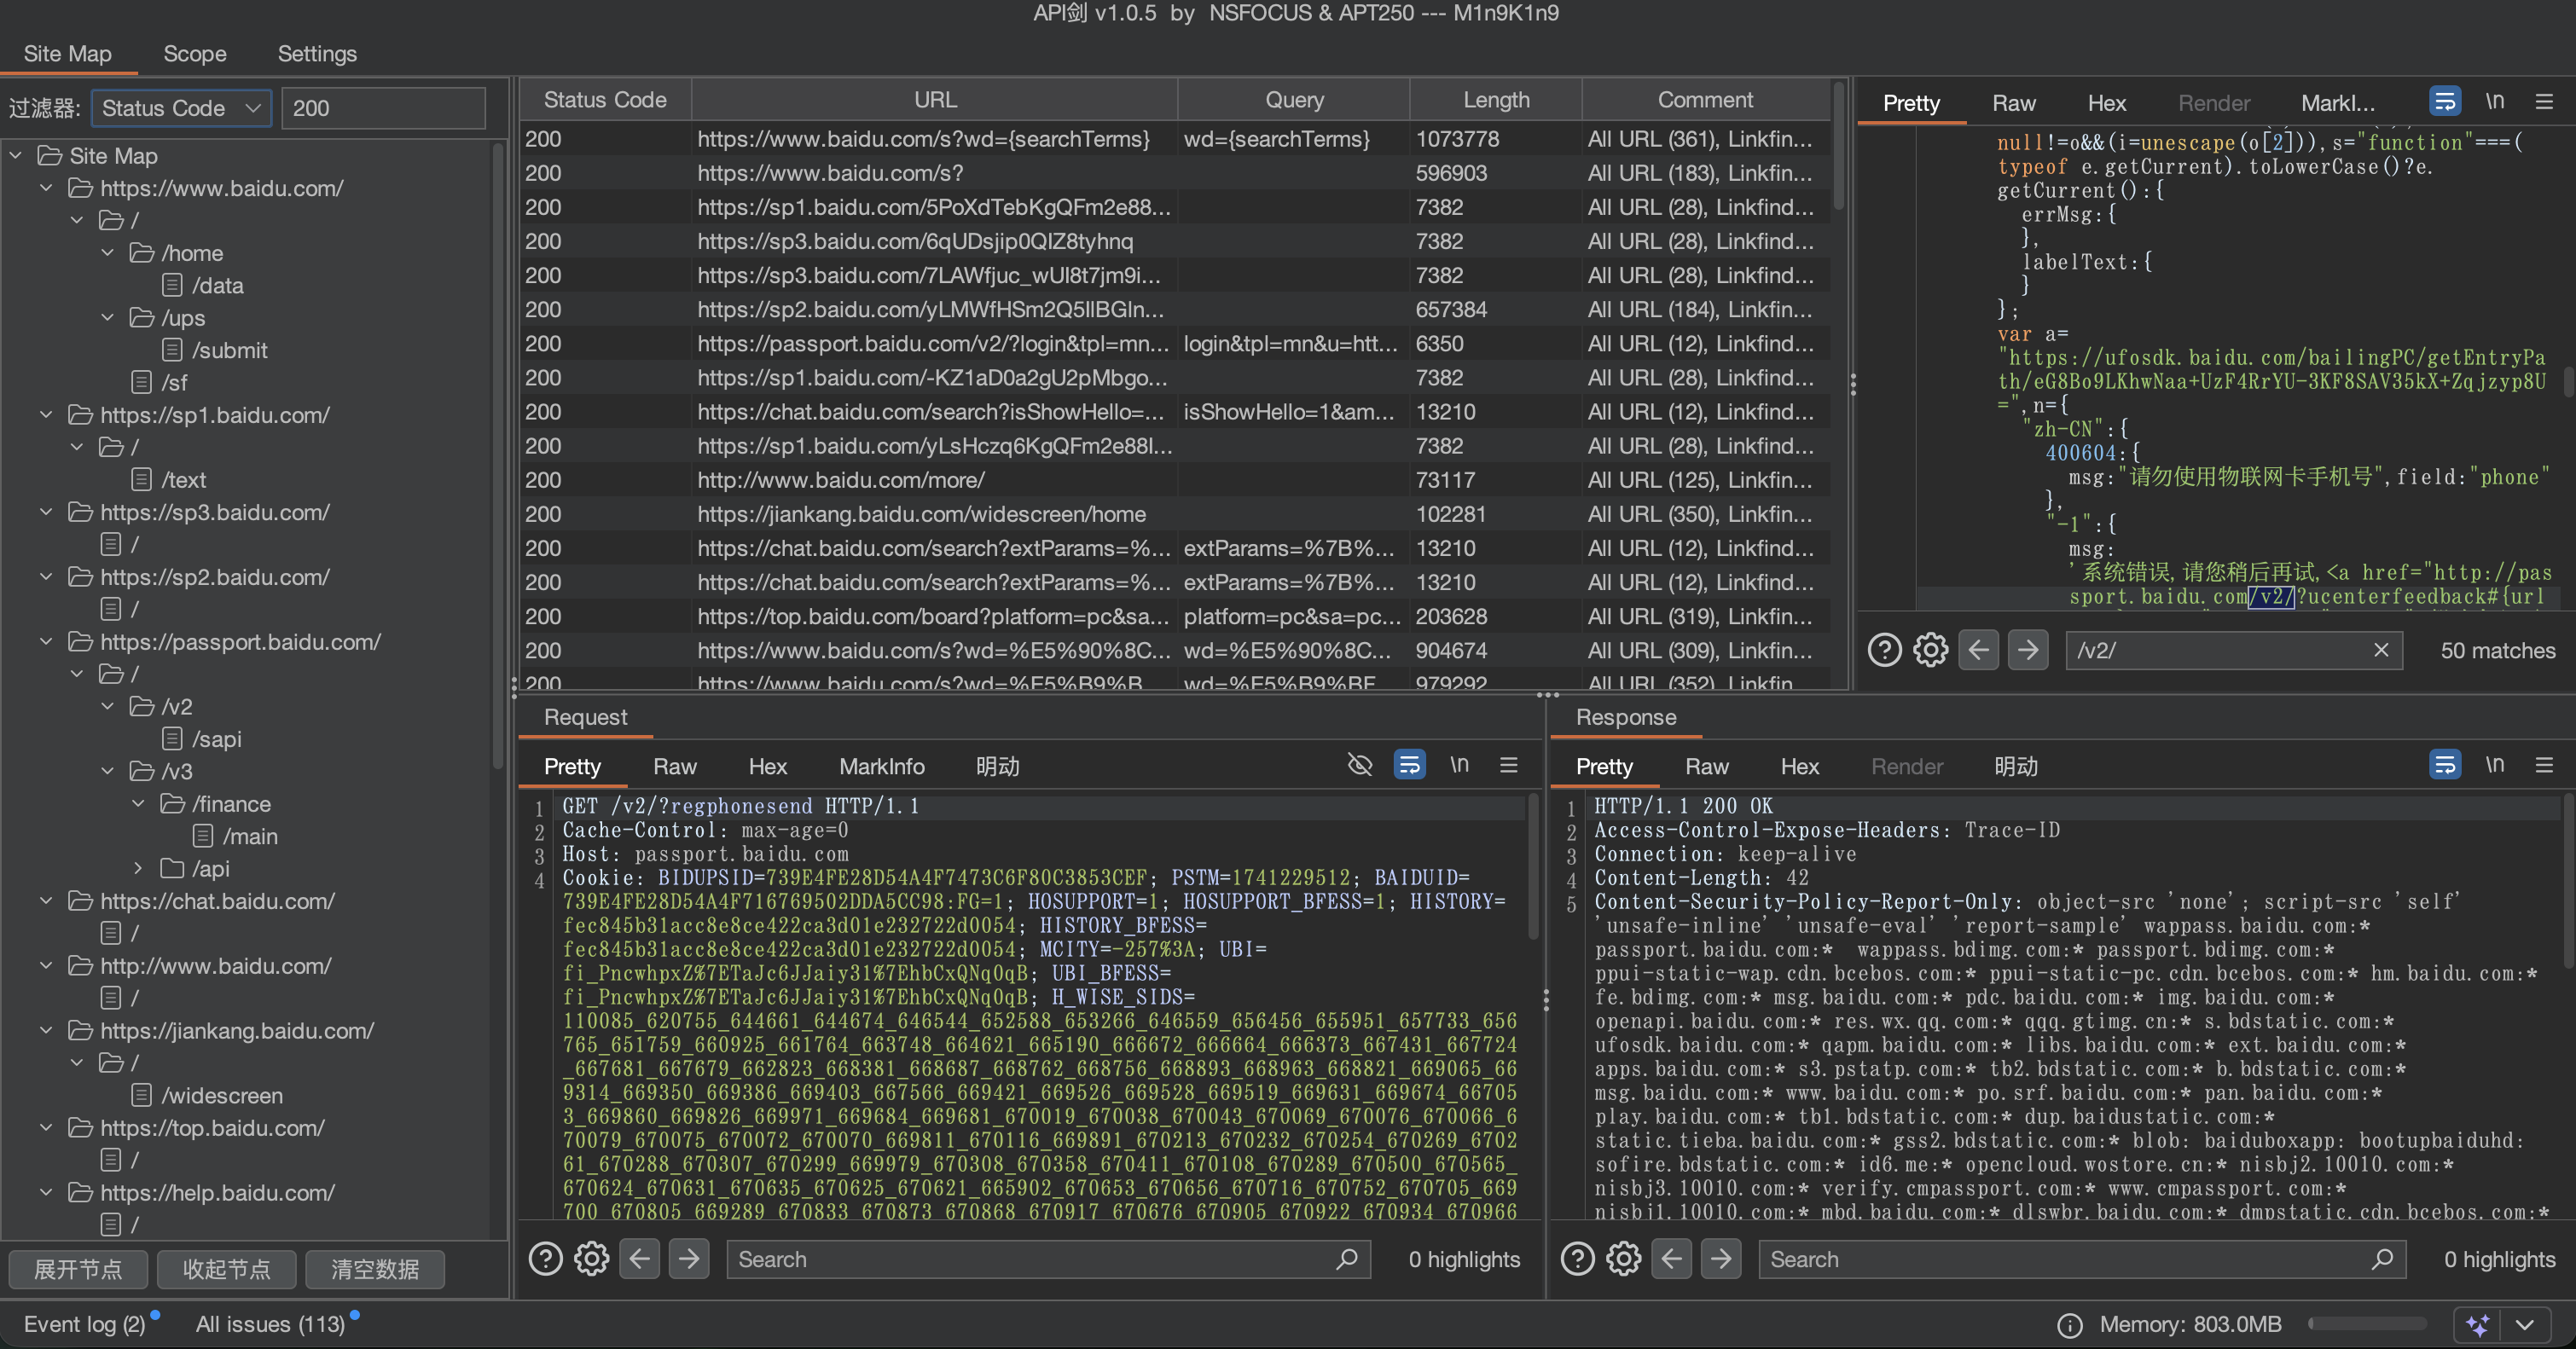Jump to next /v2/ match
The width and height of the screenshot is (2576, 1349).
click(2028, 650)
